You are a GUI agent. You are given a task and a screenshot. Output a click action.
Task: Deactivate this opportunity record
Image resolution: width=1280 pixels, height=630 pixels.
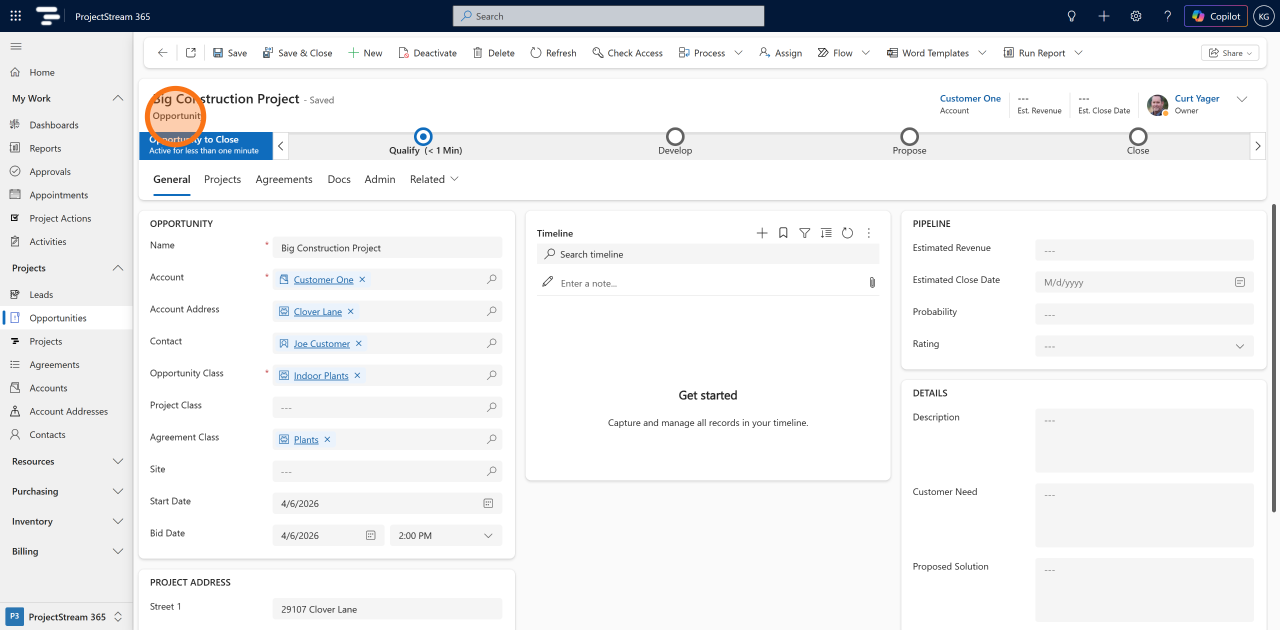tap(427, 53)
